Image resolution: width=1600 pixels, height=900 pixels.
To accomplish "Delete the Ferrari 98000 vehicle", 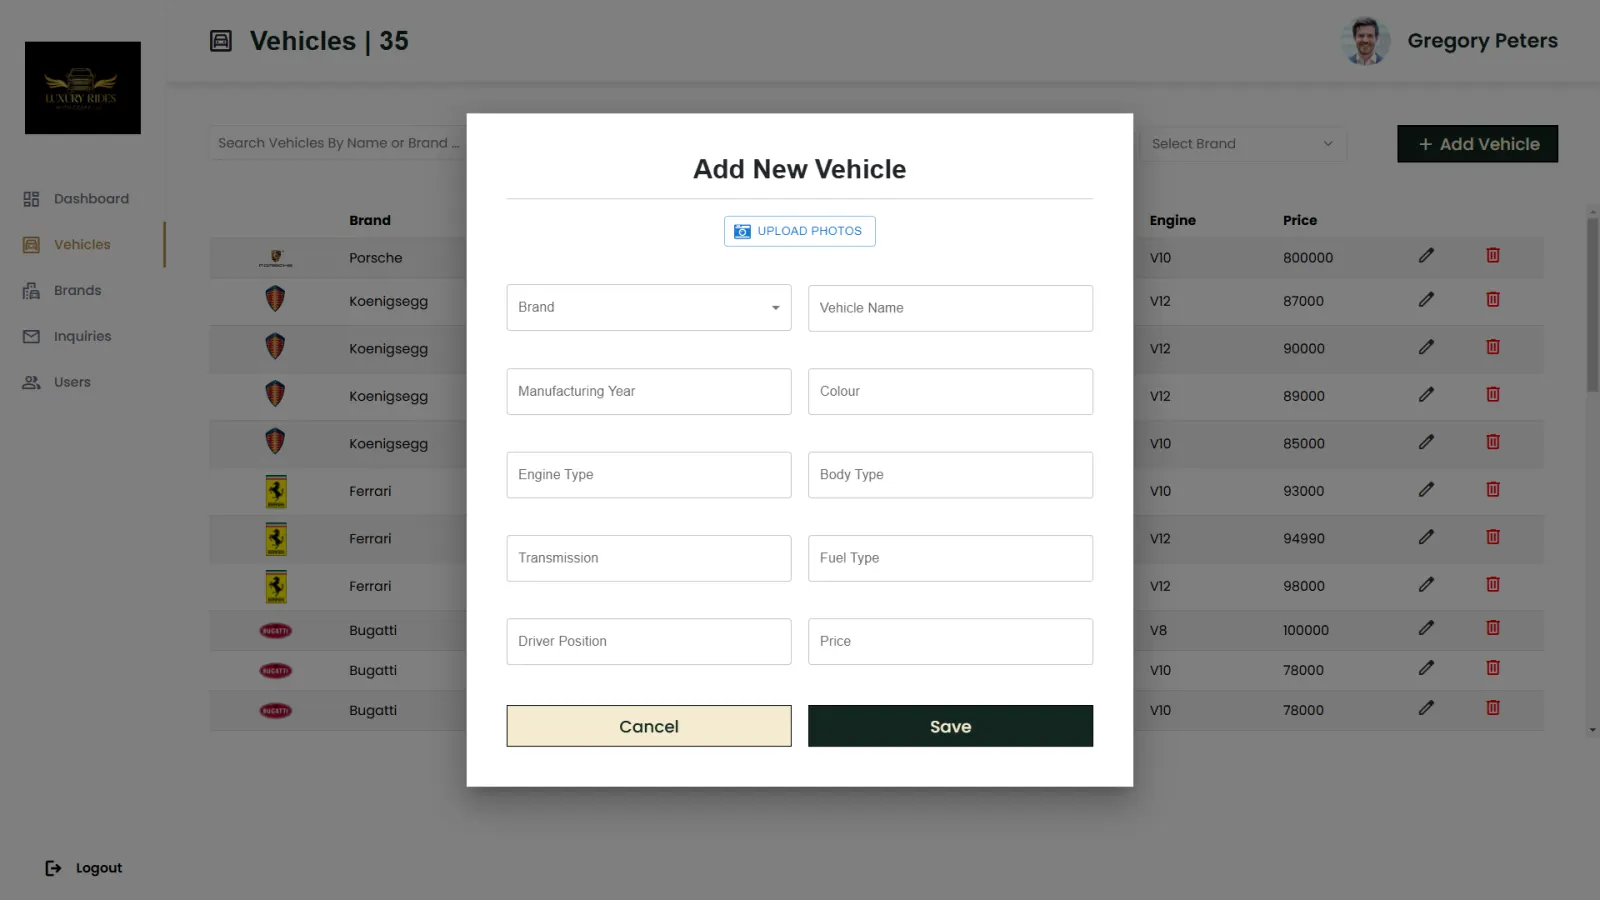I will 1493,584.
